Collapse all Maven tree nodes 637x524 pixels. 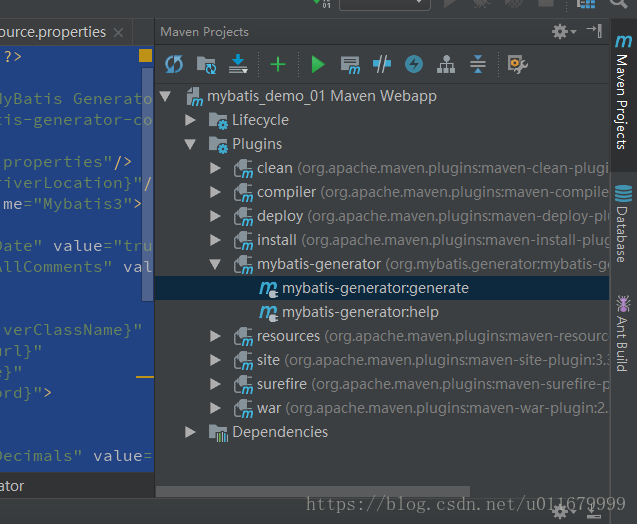(x=478, y=64)
